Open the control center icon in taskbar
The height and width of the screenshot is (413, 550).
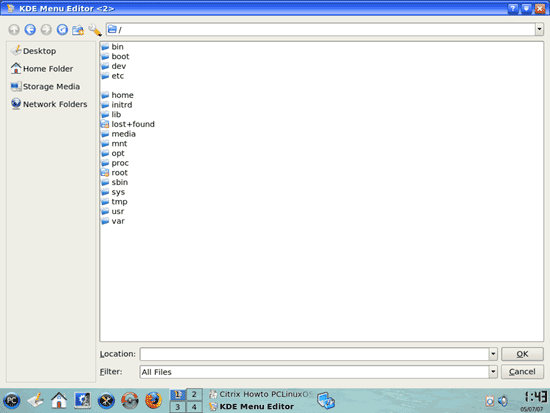tap(83, 400)
